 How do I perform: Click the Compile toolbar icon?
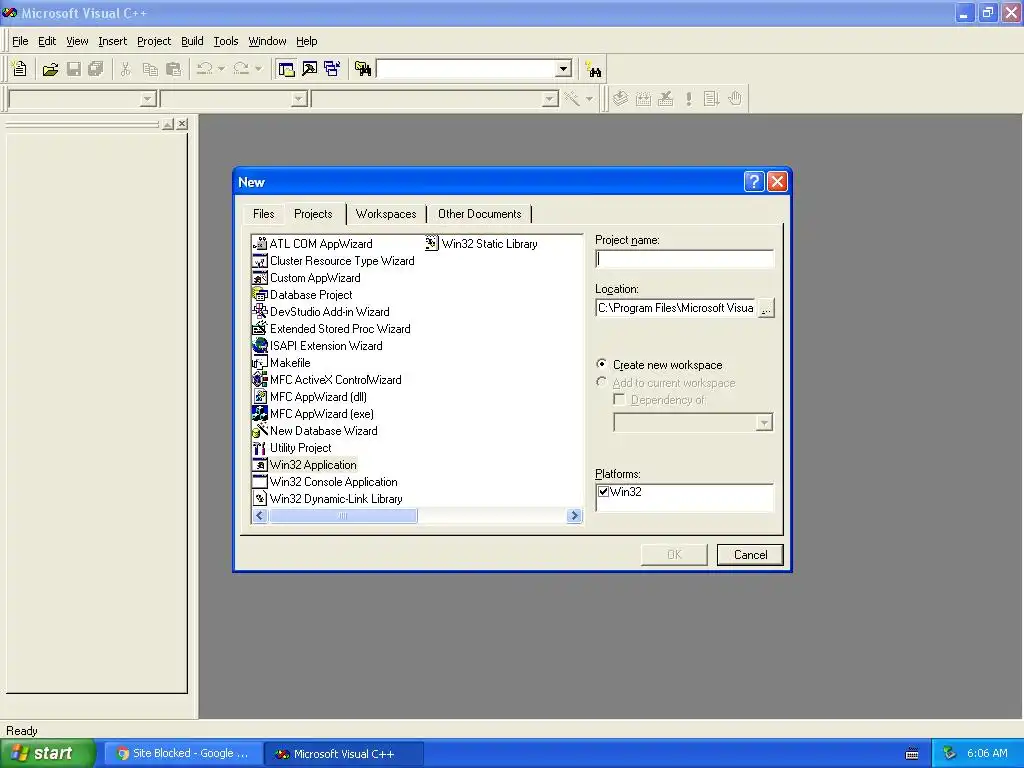click(x=620, y=99)
